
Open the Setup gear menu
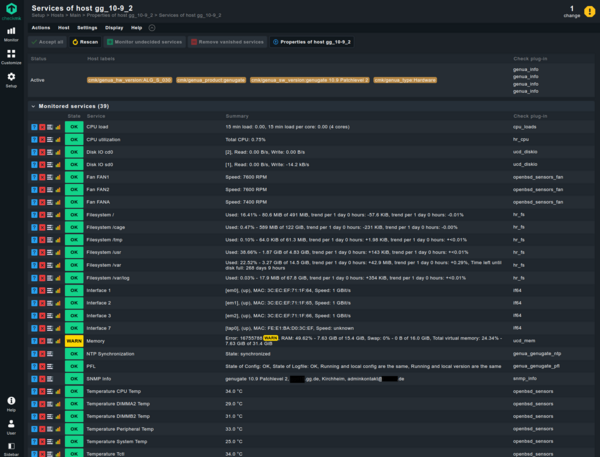point(11,79)
